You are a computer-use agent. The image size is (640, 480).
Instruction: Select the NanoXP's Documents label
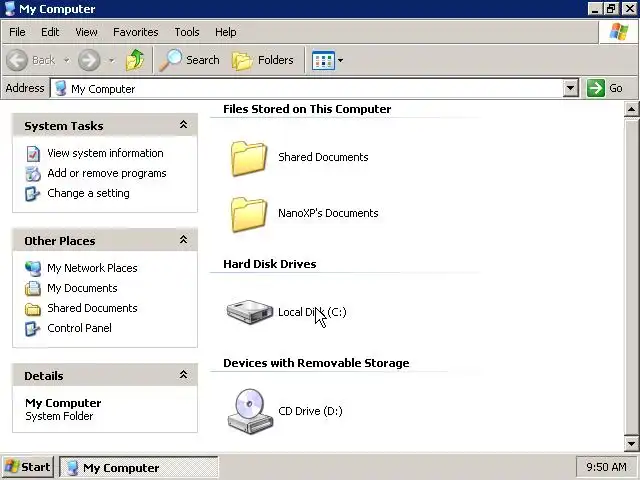click(328, 213)
